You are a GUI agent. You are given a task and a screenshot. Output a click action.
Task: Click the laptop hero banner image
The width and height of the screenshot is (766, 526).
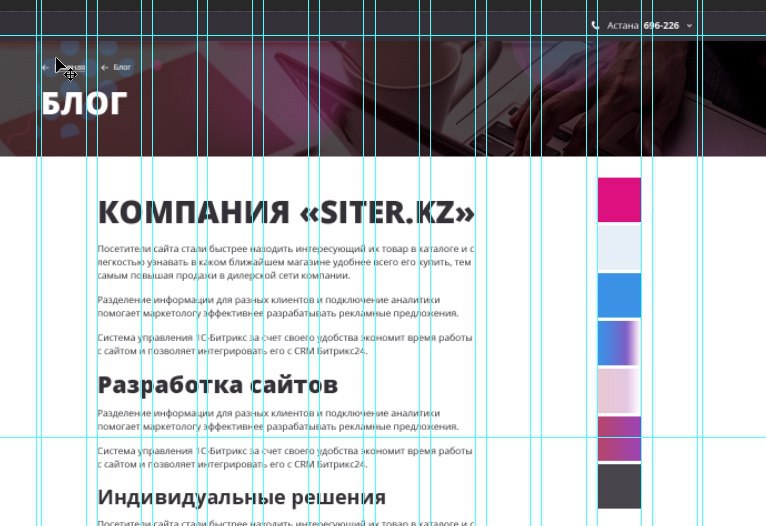click(x=383, y=99)
